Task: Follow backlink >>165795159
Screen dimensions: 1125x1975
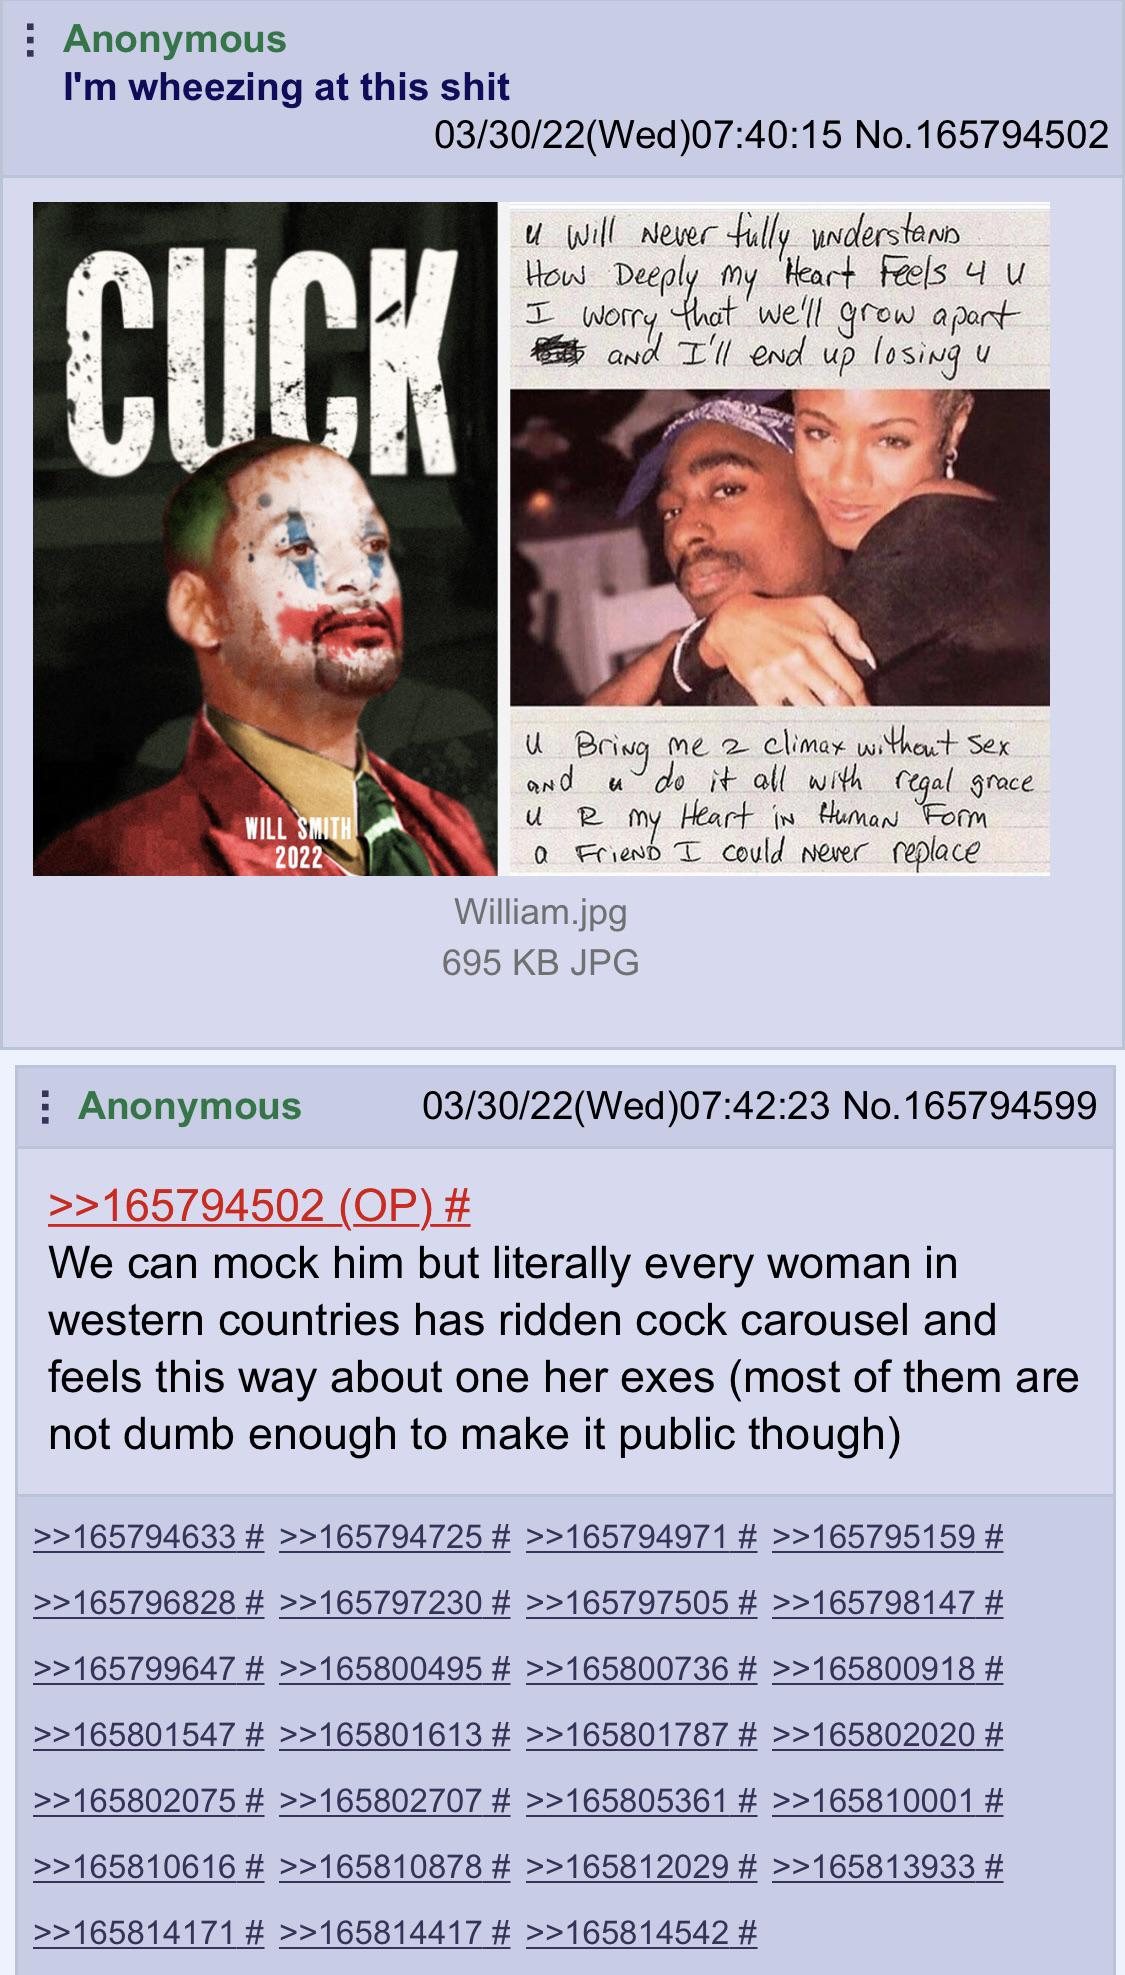Action: click(x=888, y=1535)
